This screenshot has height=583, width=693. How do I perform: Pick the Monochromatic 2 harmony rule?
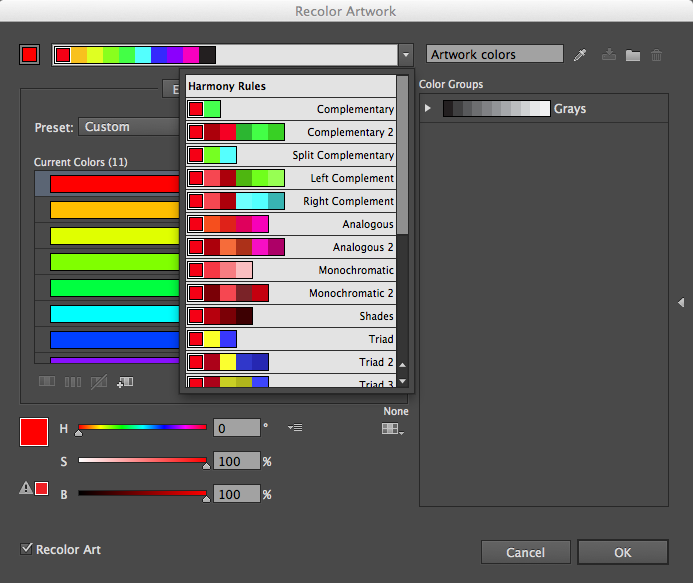(291, 293)
